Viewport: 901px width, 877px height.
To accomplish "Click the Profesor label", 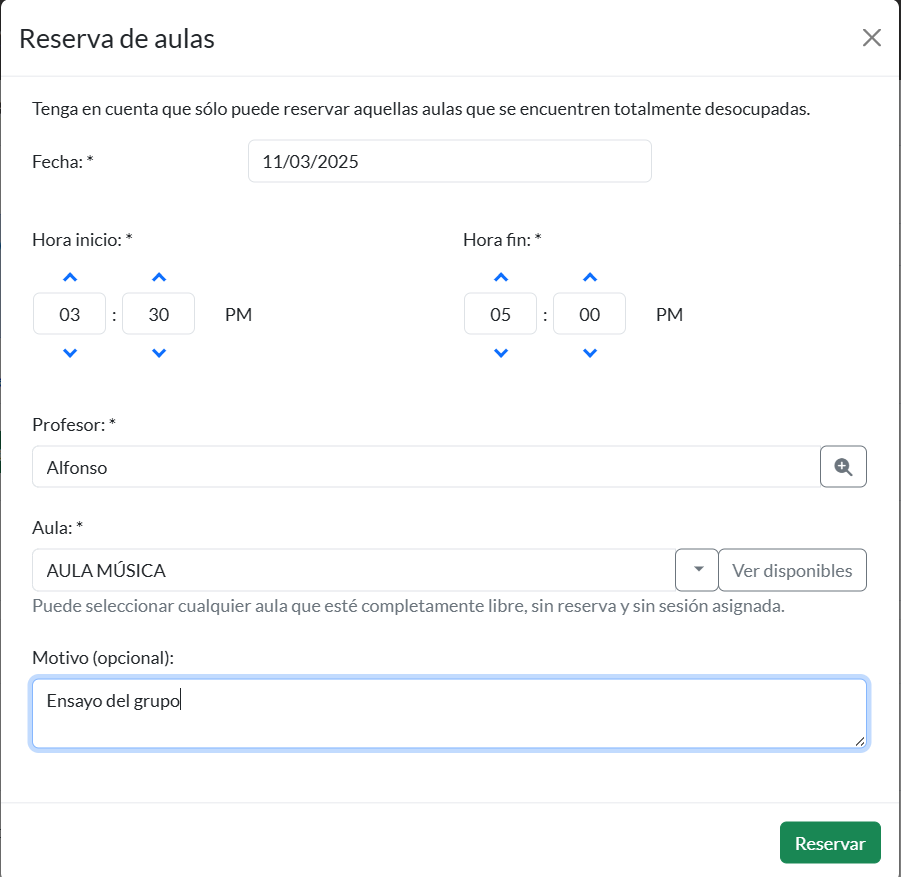I will click(x=74, y=425).
